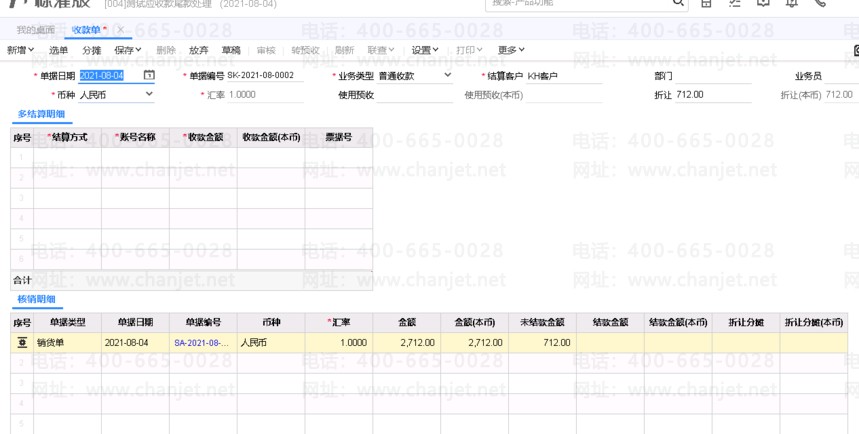The width and height of the screenshot is (859, 434).
Task: Click the 人民币 cell in 核销明细 row
Action: point(271,343)
